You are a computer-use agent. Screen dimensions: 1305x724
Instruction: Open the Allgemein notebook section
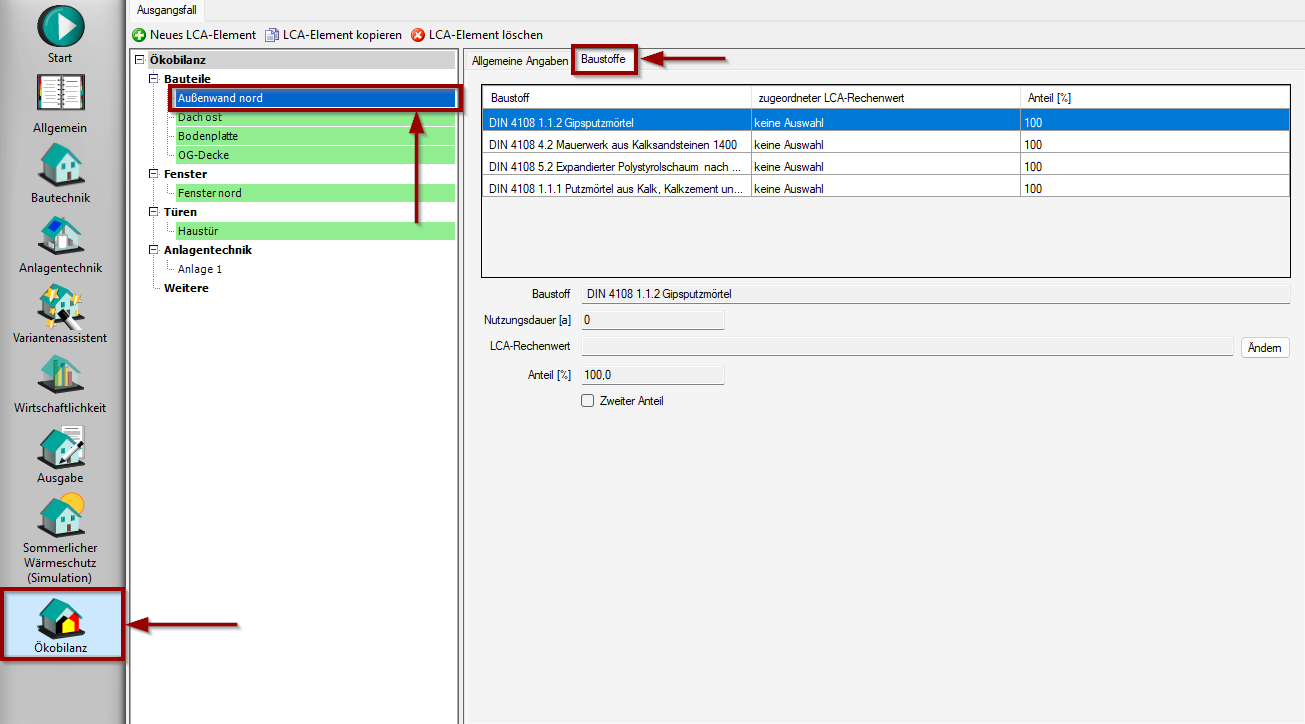pos(60,96)
